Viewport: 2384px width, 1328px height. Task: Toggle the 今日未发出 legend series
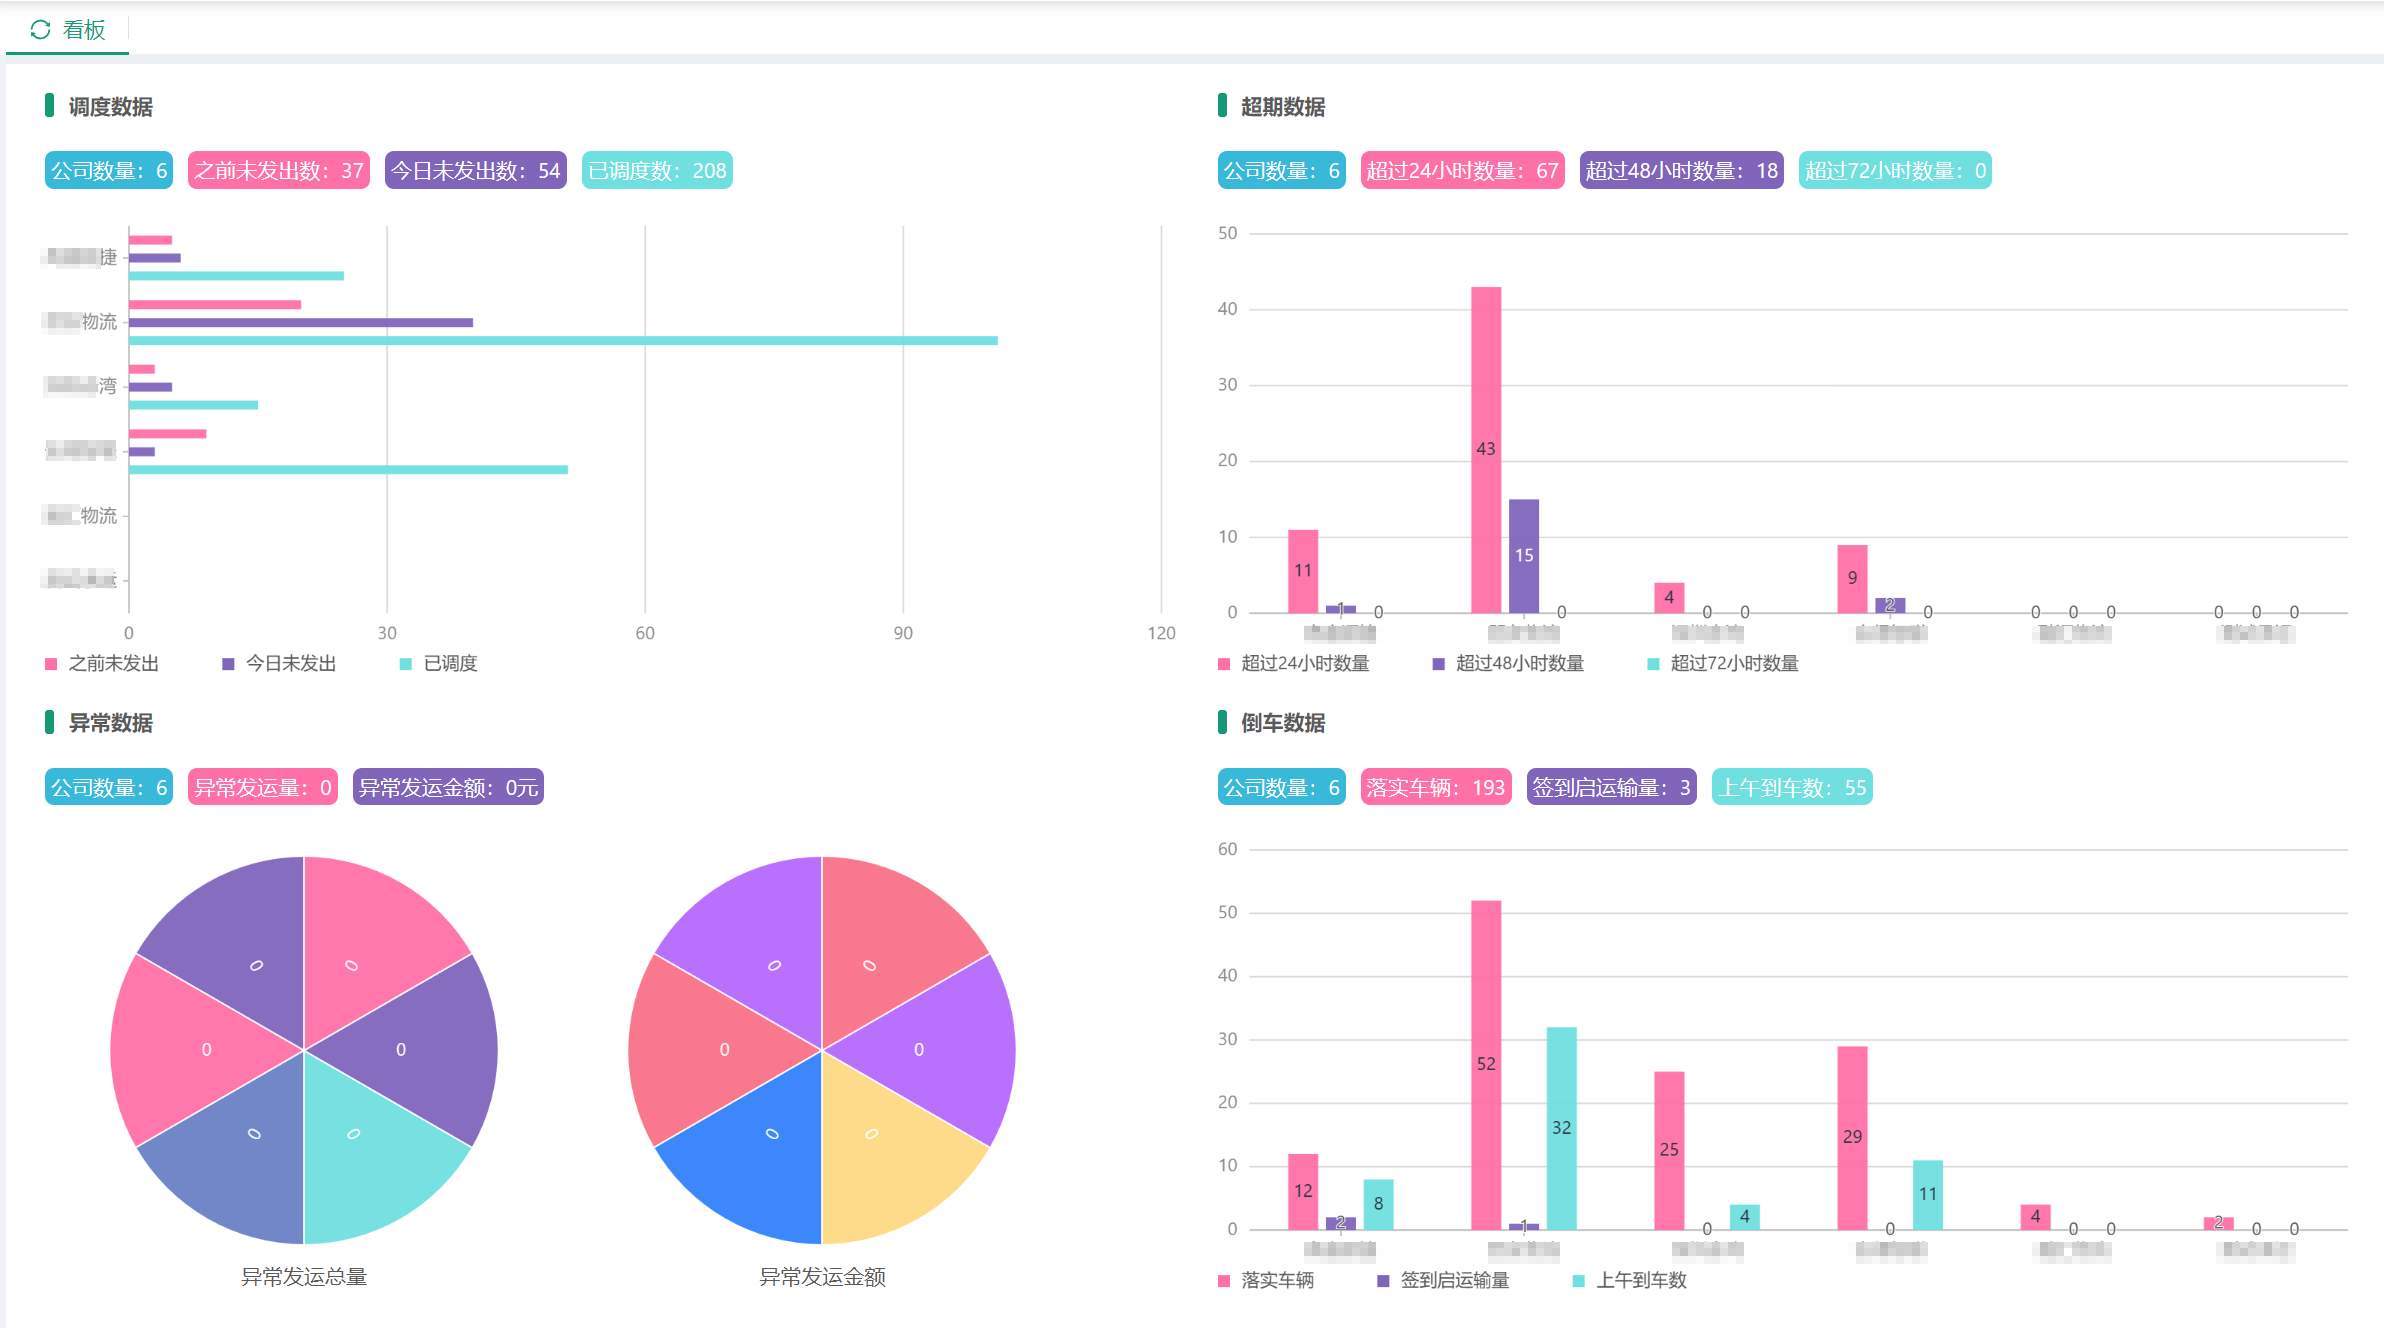290,663
